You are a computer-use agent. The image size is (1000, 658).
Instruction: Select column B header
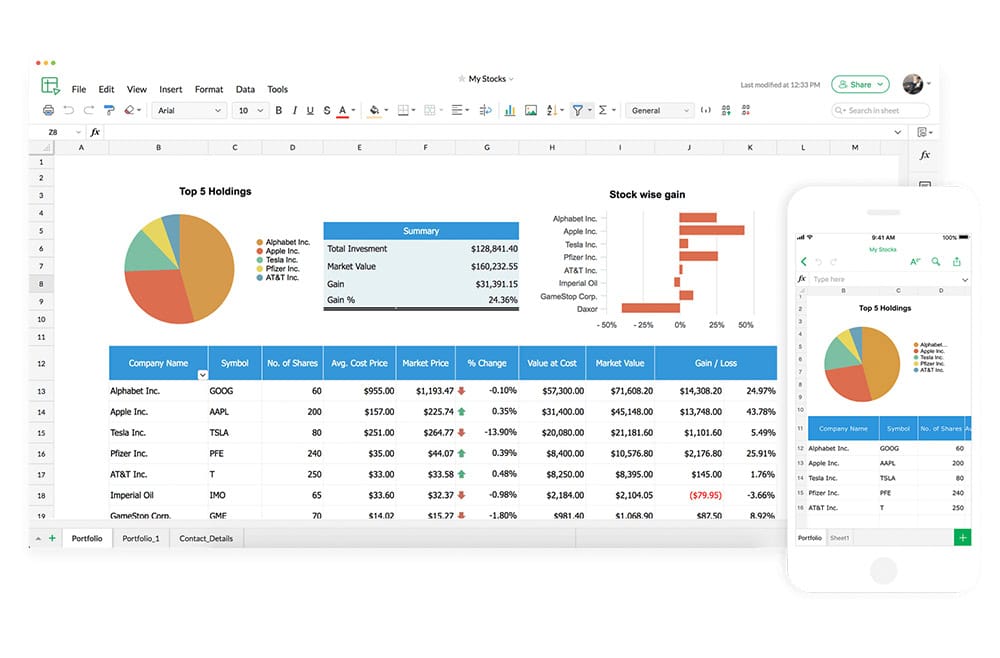(x=158, y=147)
